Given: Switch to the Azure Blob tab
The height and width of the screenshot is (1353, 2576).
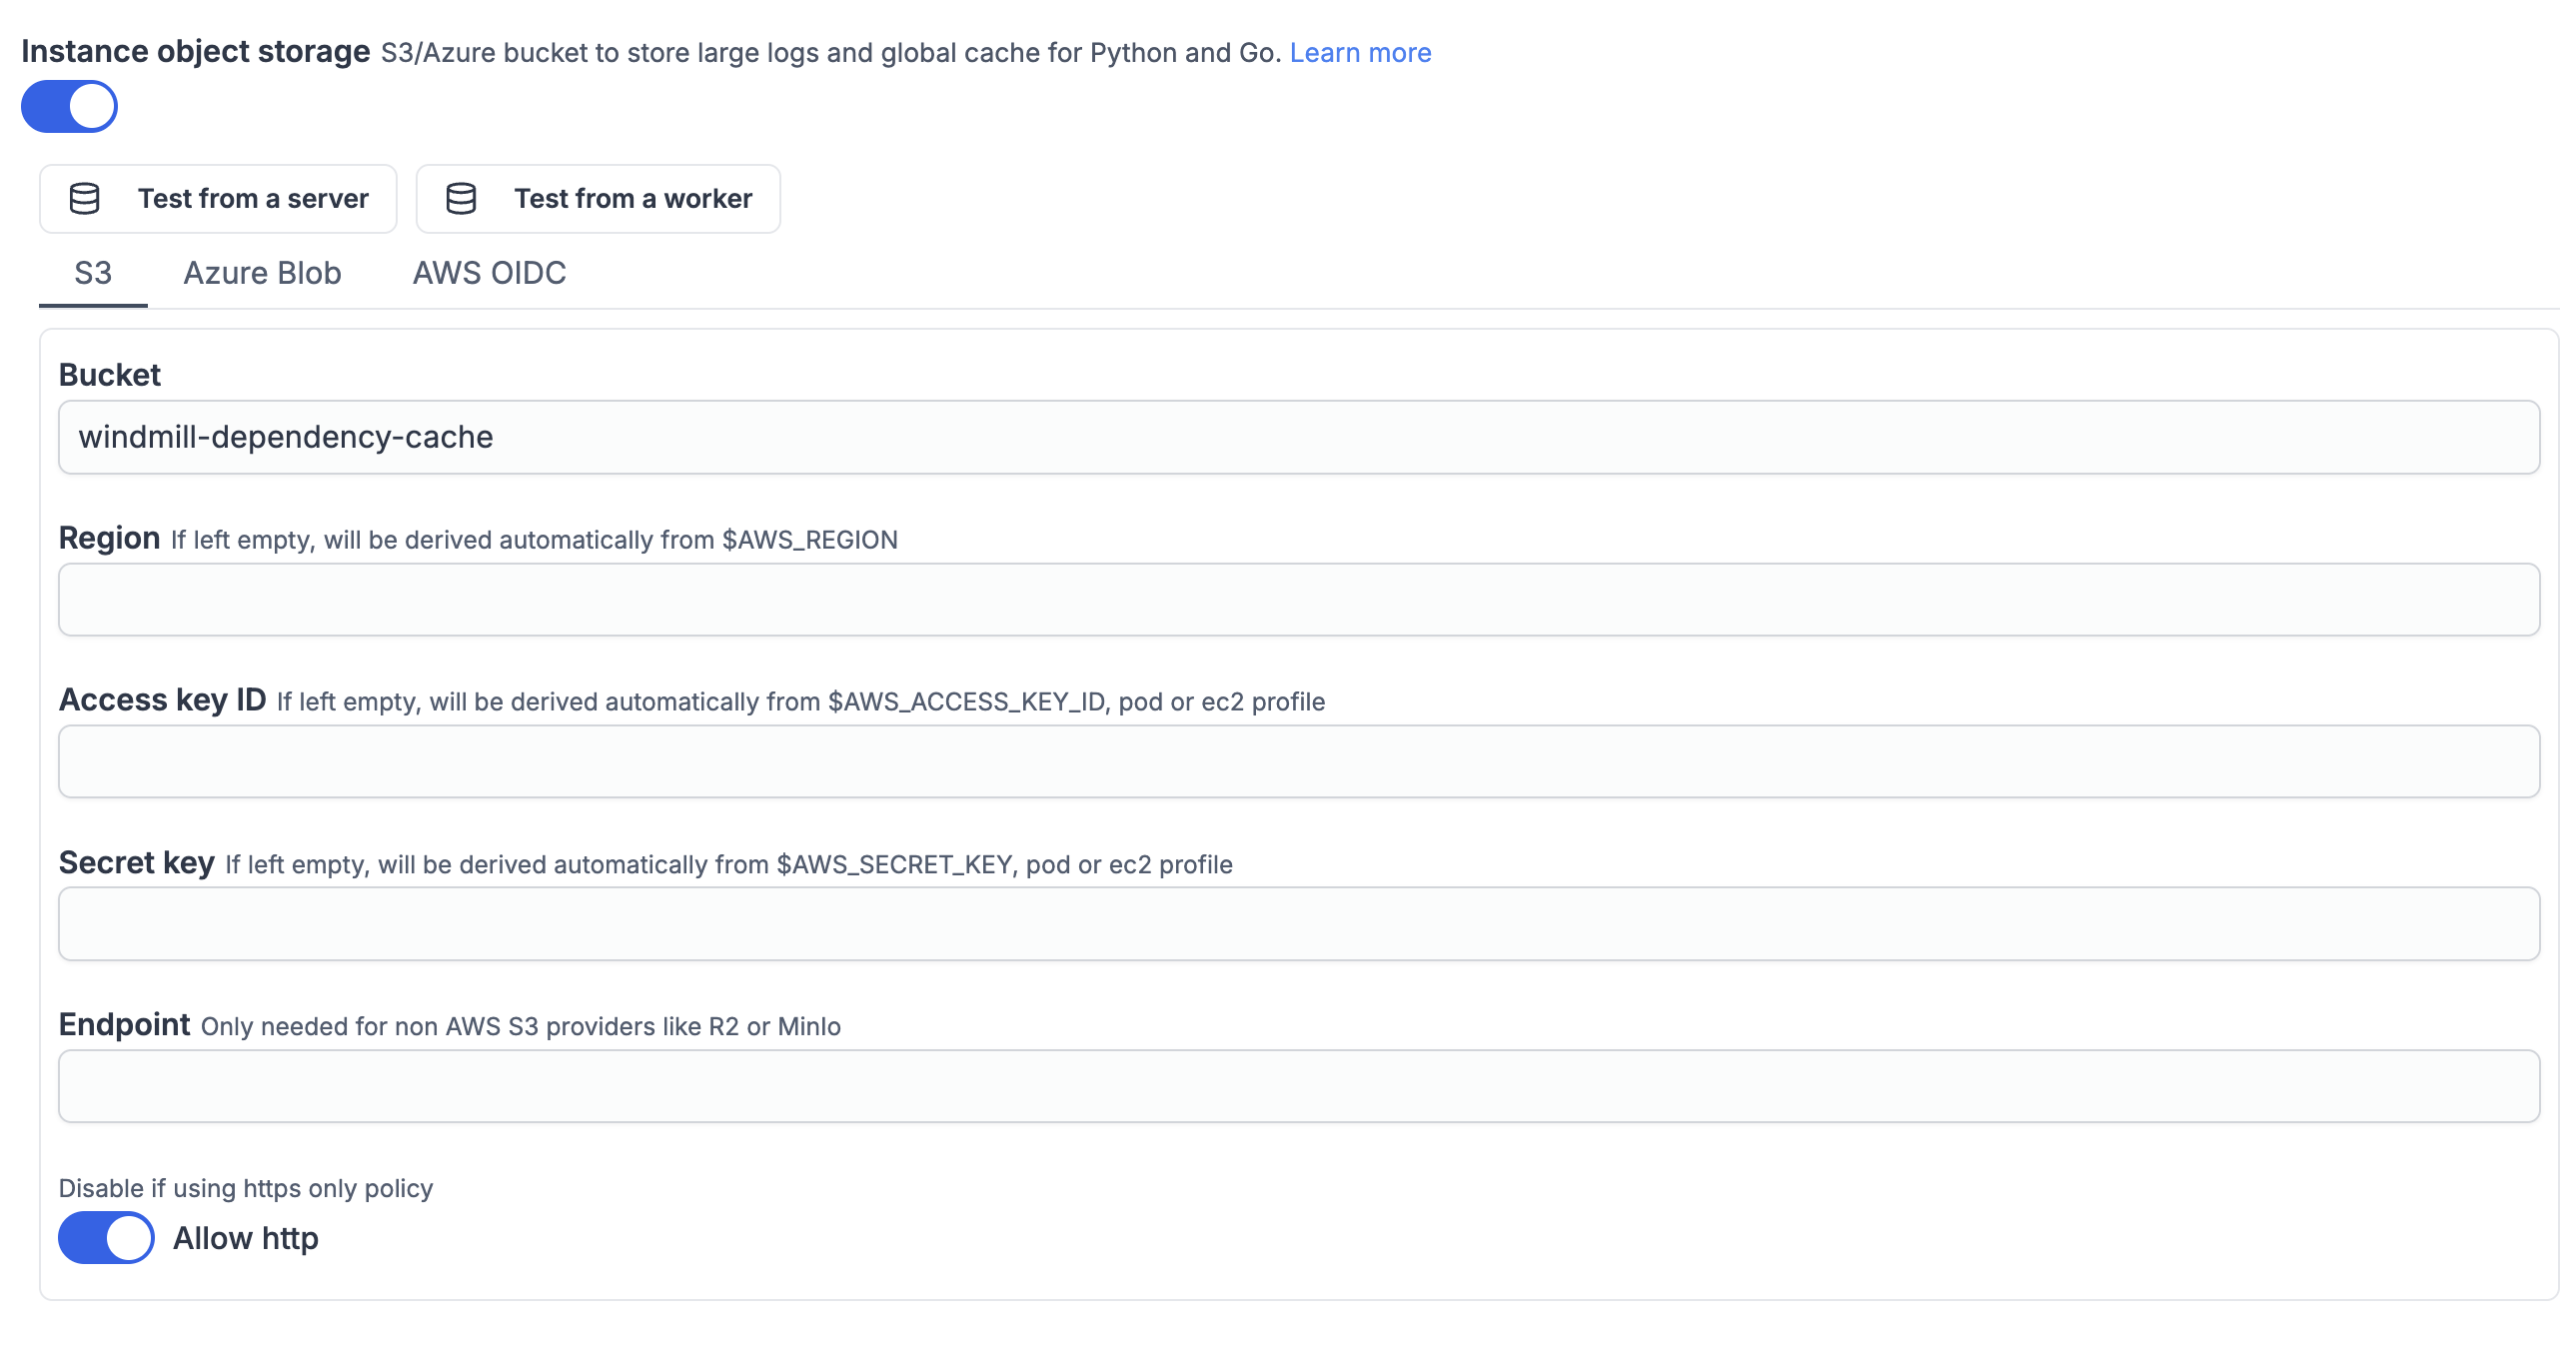Looking at the screenshot, I should (x=261, y=272).
